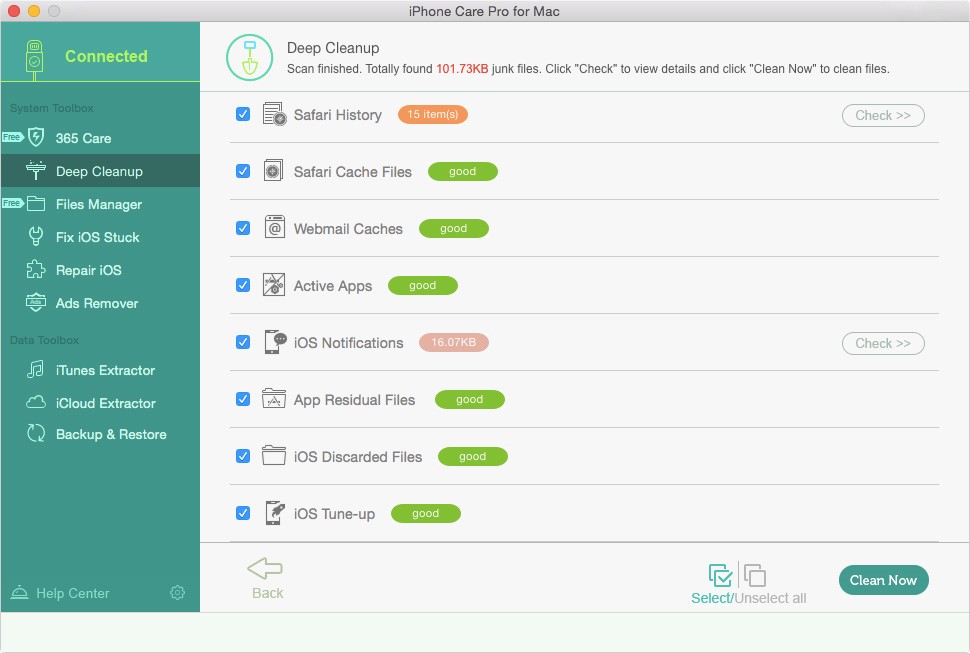Open Fix iOS Stuck wrench icon
The image size is (970, 653).
tap(36, 237)
